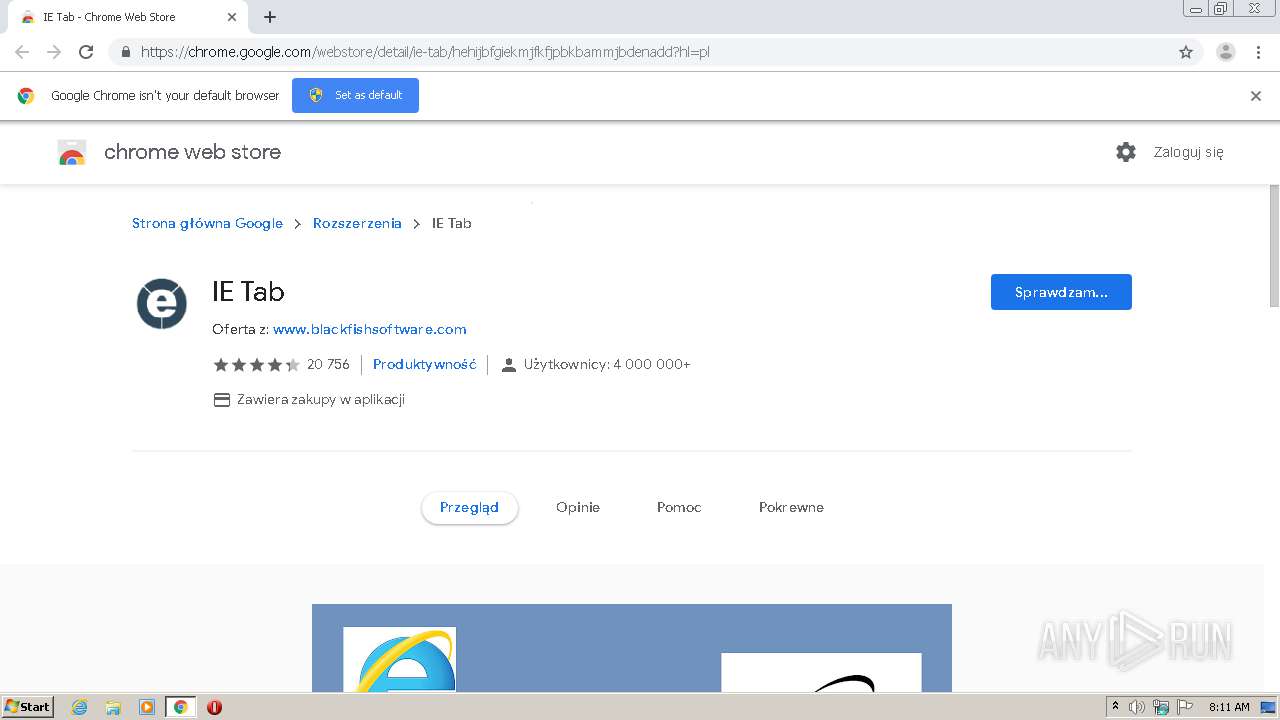The height and width of the screenshot is (720, 1280).
Task: Close the IE Tab - Chrome Web Store tab
Action: pos(232,17)
